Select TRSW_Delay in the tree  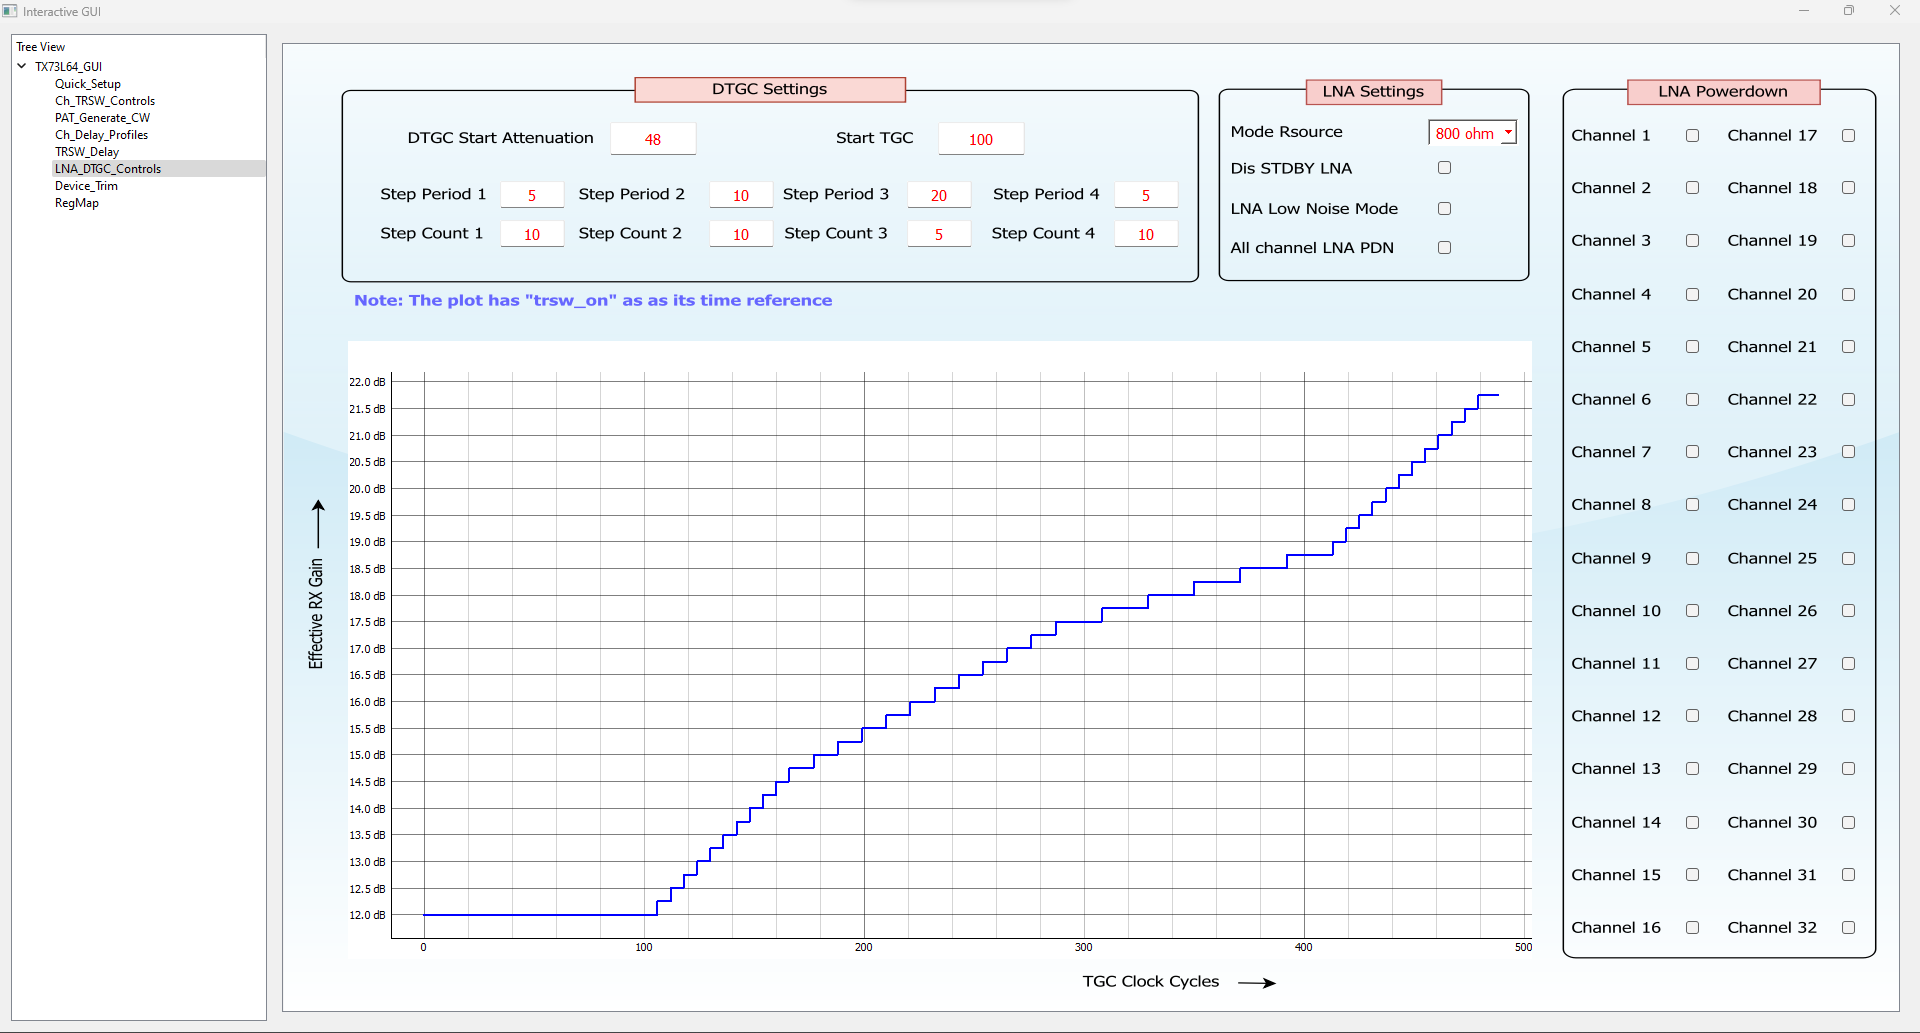click(x=87, y=152)
